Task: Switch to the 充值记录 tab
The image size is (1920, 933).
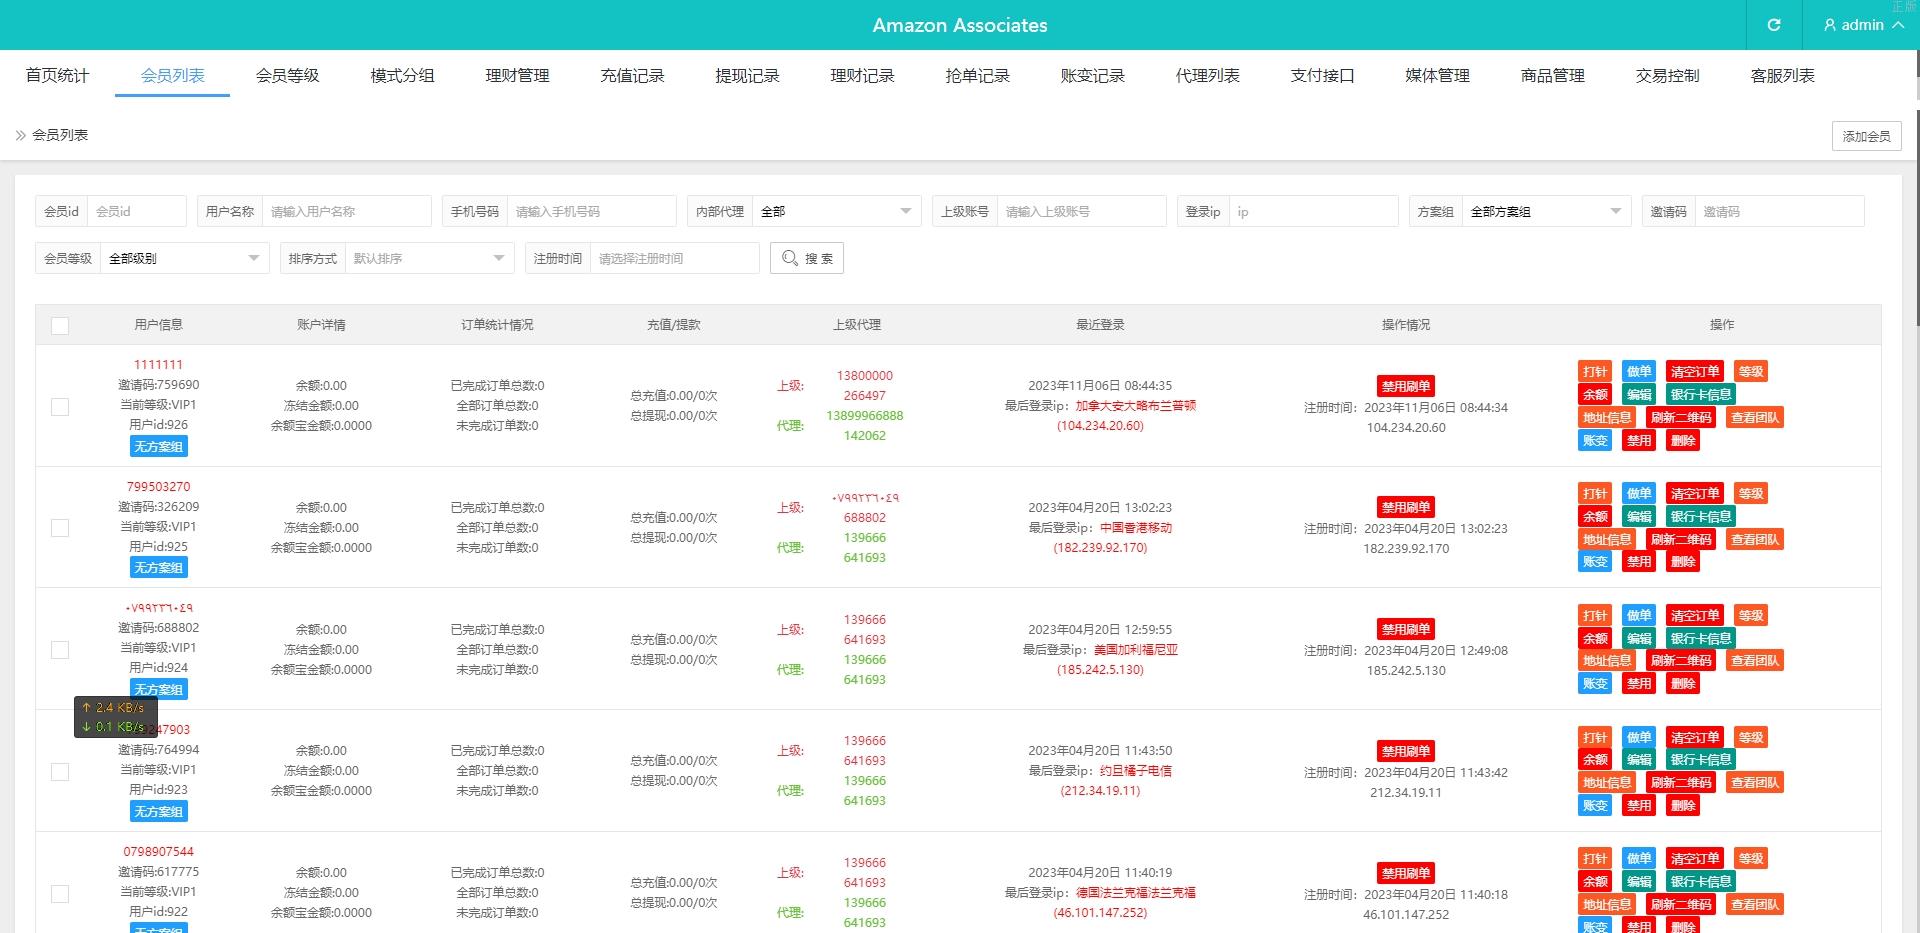Action: [632, 76]
